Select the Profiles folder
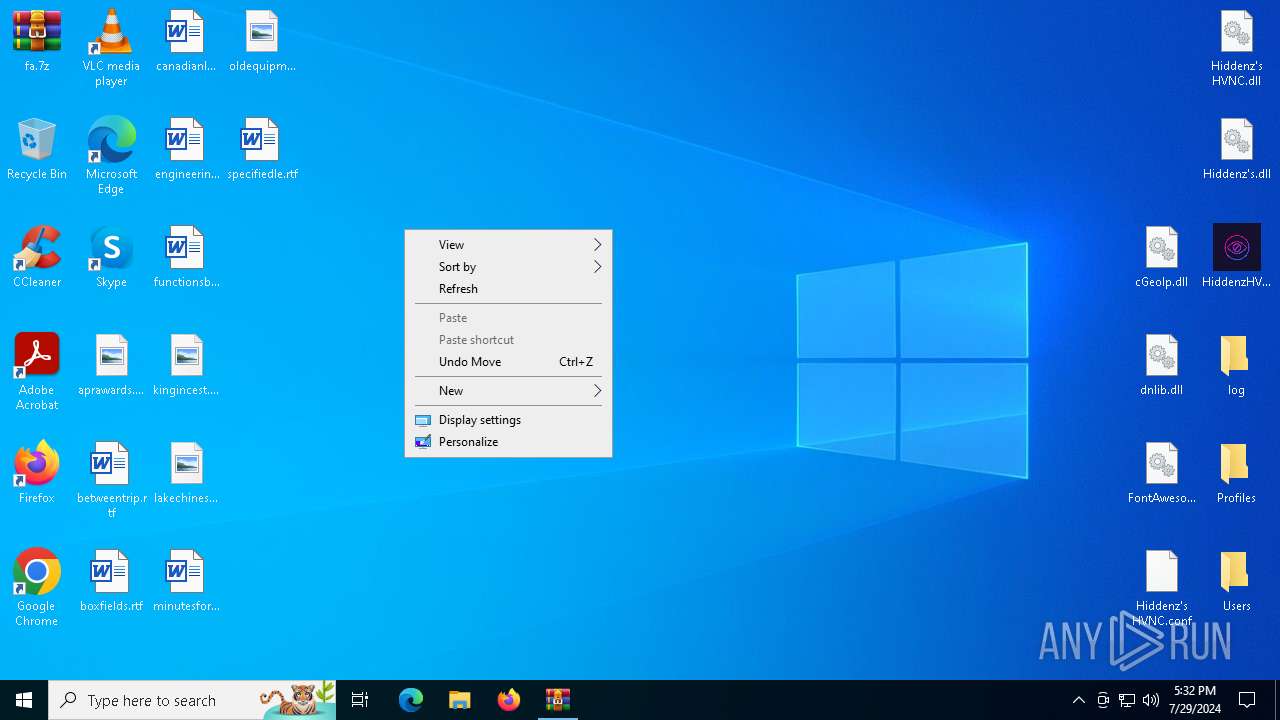Screen dimensions: 1280x720 1237,473
